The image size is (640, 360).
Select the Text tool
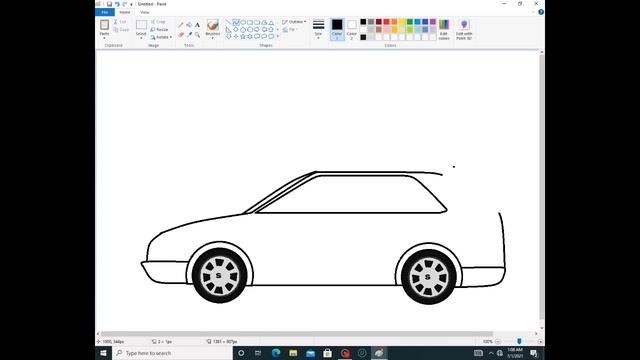pos(198,25)
